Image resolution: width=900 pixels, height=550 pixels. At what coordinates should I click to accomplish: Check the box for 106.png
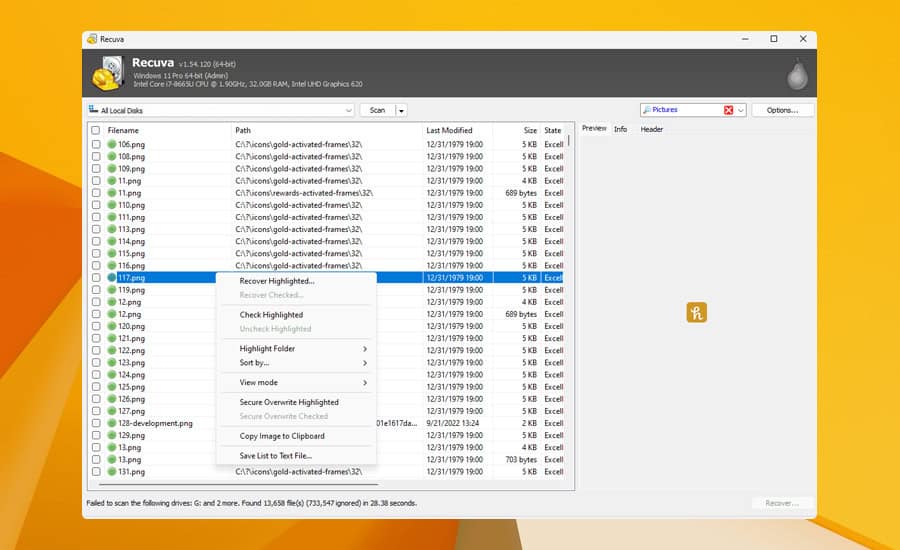[96, 144]
